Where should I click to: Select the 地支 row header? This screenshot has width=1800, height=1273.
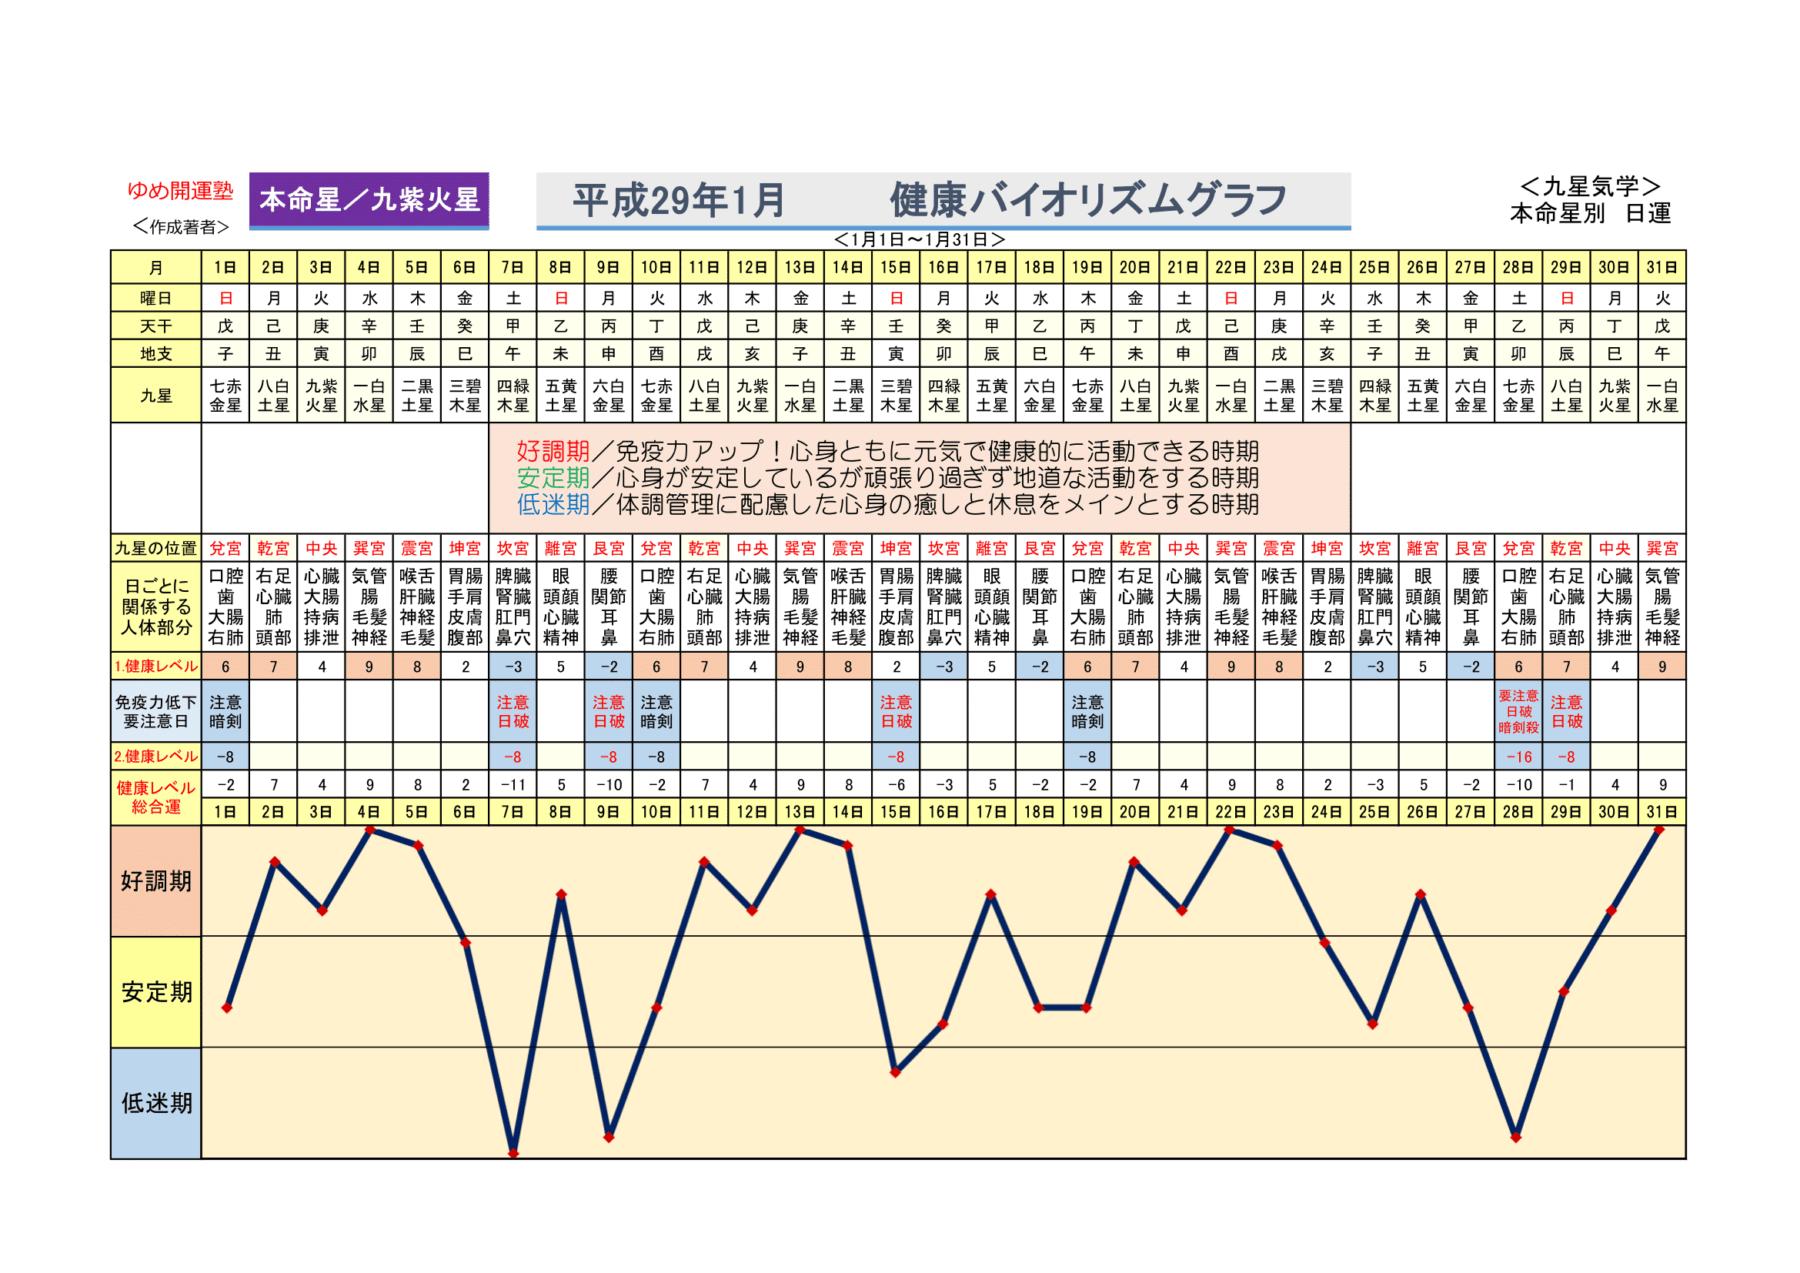(x=156, y=353)
